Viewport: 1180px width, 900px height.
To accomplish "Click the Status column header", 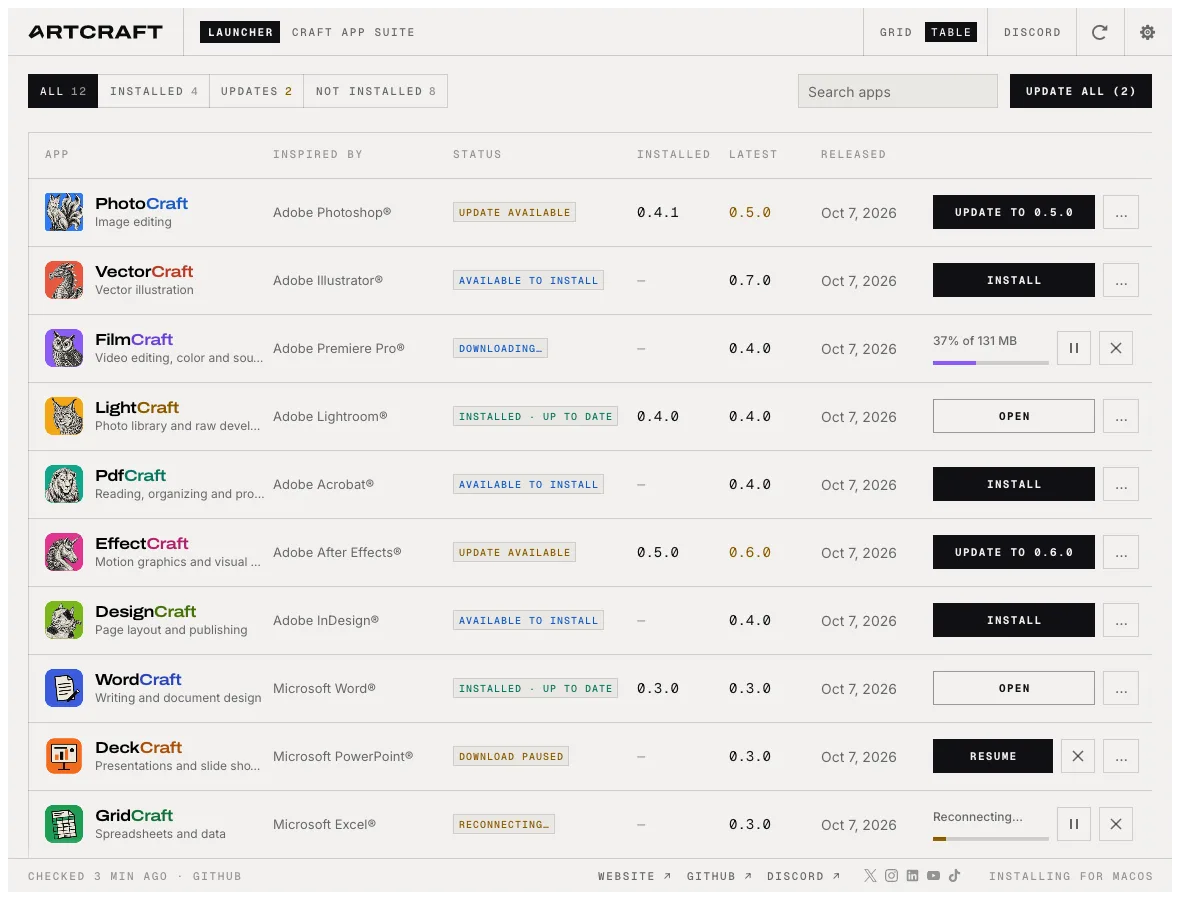I will (x=477, y=154).
